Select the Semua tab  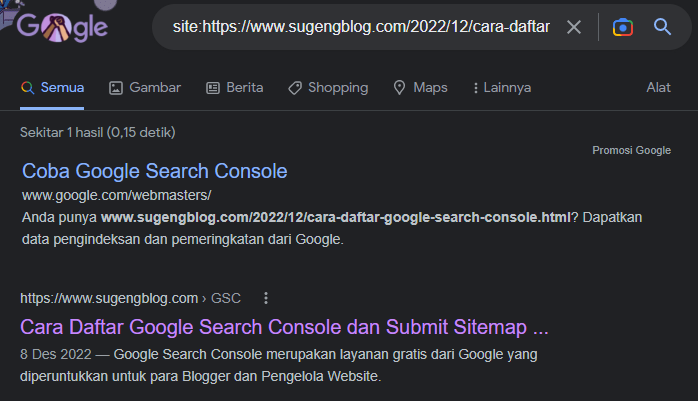pyautogui.click(x=53, y=88)
